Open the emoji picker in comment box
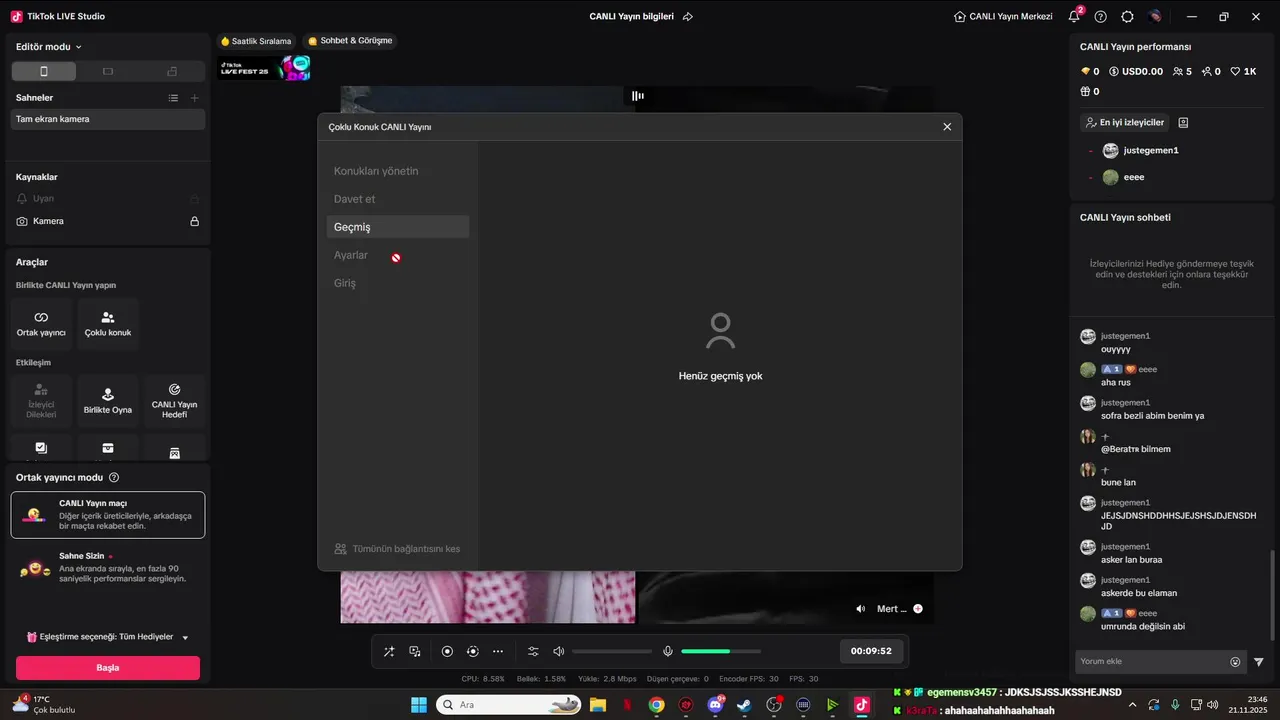 pyautogui.click(x=1235, y=662)
